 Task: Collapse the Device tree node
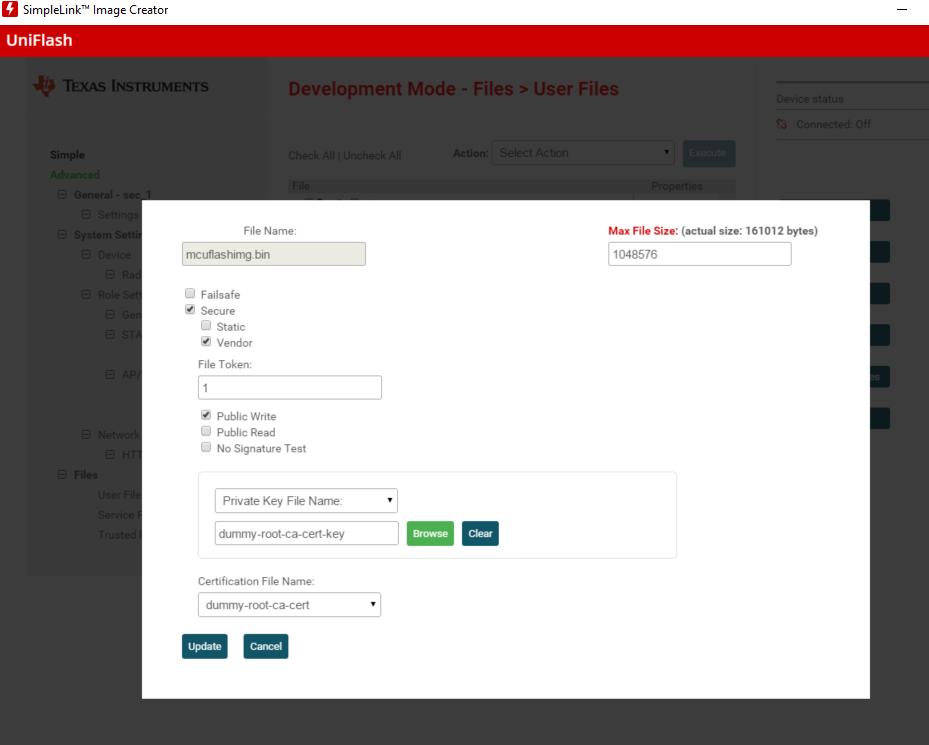86,254
